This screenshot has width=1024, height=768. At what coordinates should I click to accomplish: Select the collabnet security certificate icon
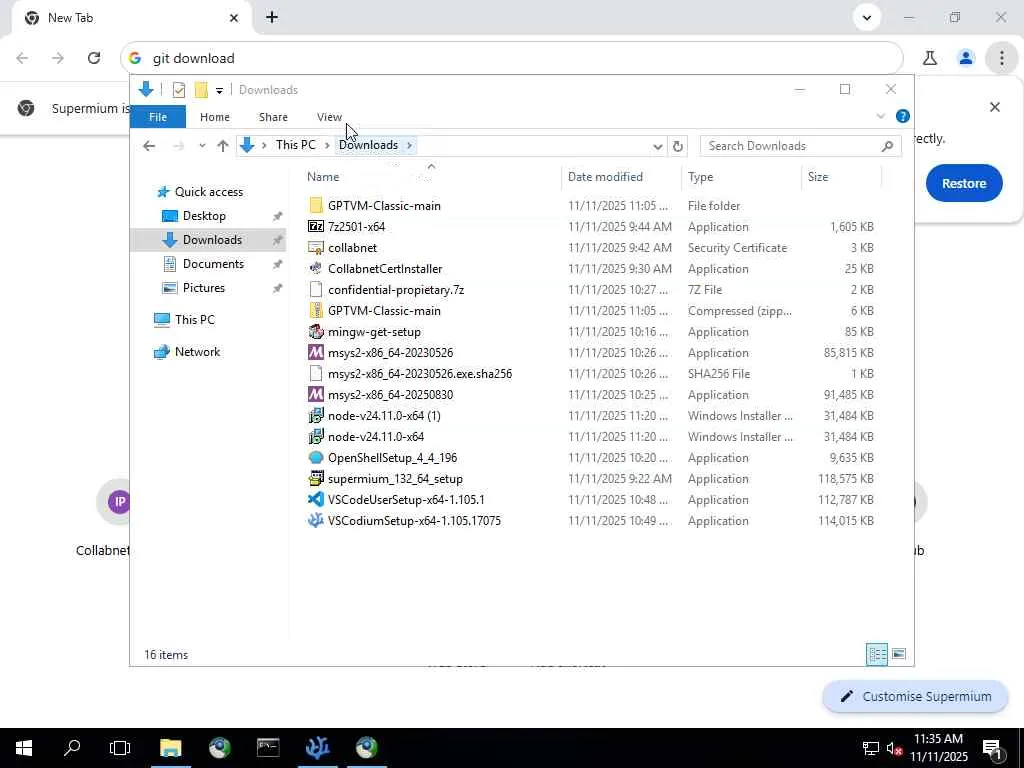[315, 248]
